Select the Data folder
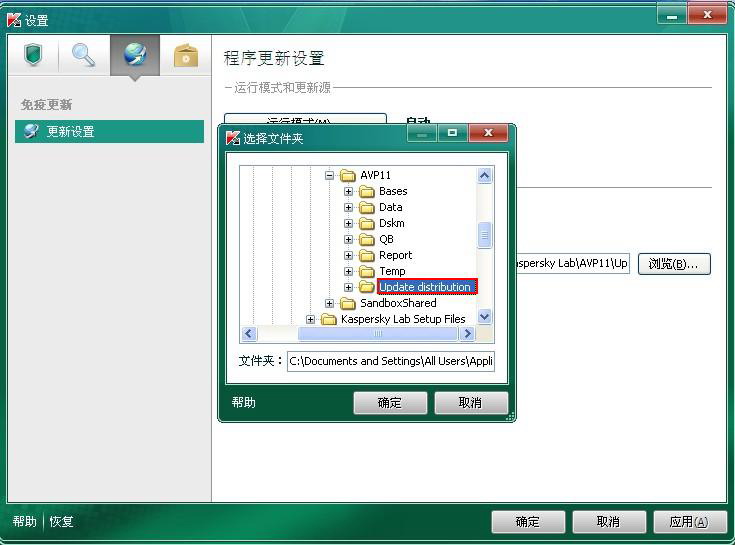This screenshot has width=735, height=545. point(390,207)
